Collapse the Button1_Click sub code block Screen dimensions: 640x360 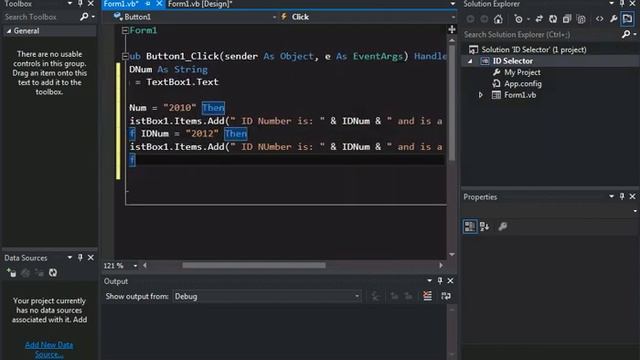point(125,56)
